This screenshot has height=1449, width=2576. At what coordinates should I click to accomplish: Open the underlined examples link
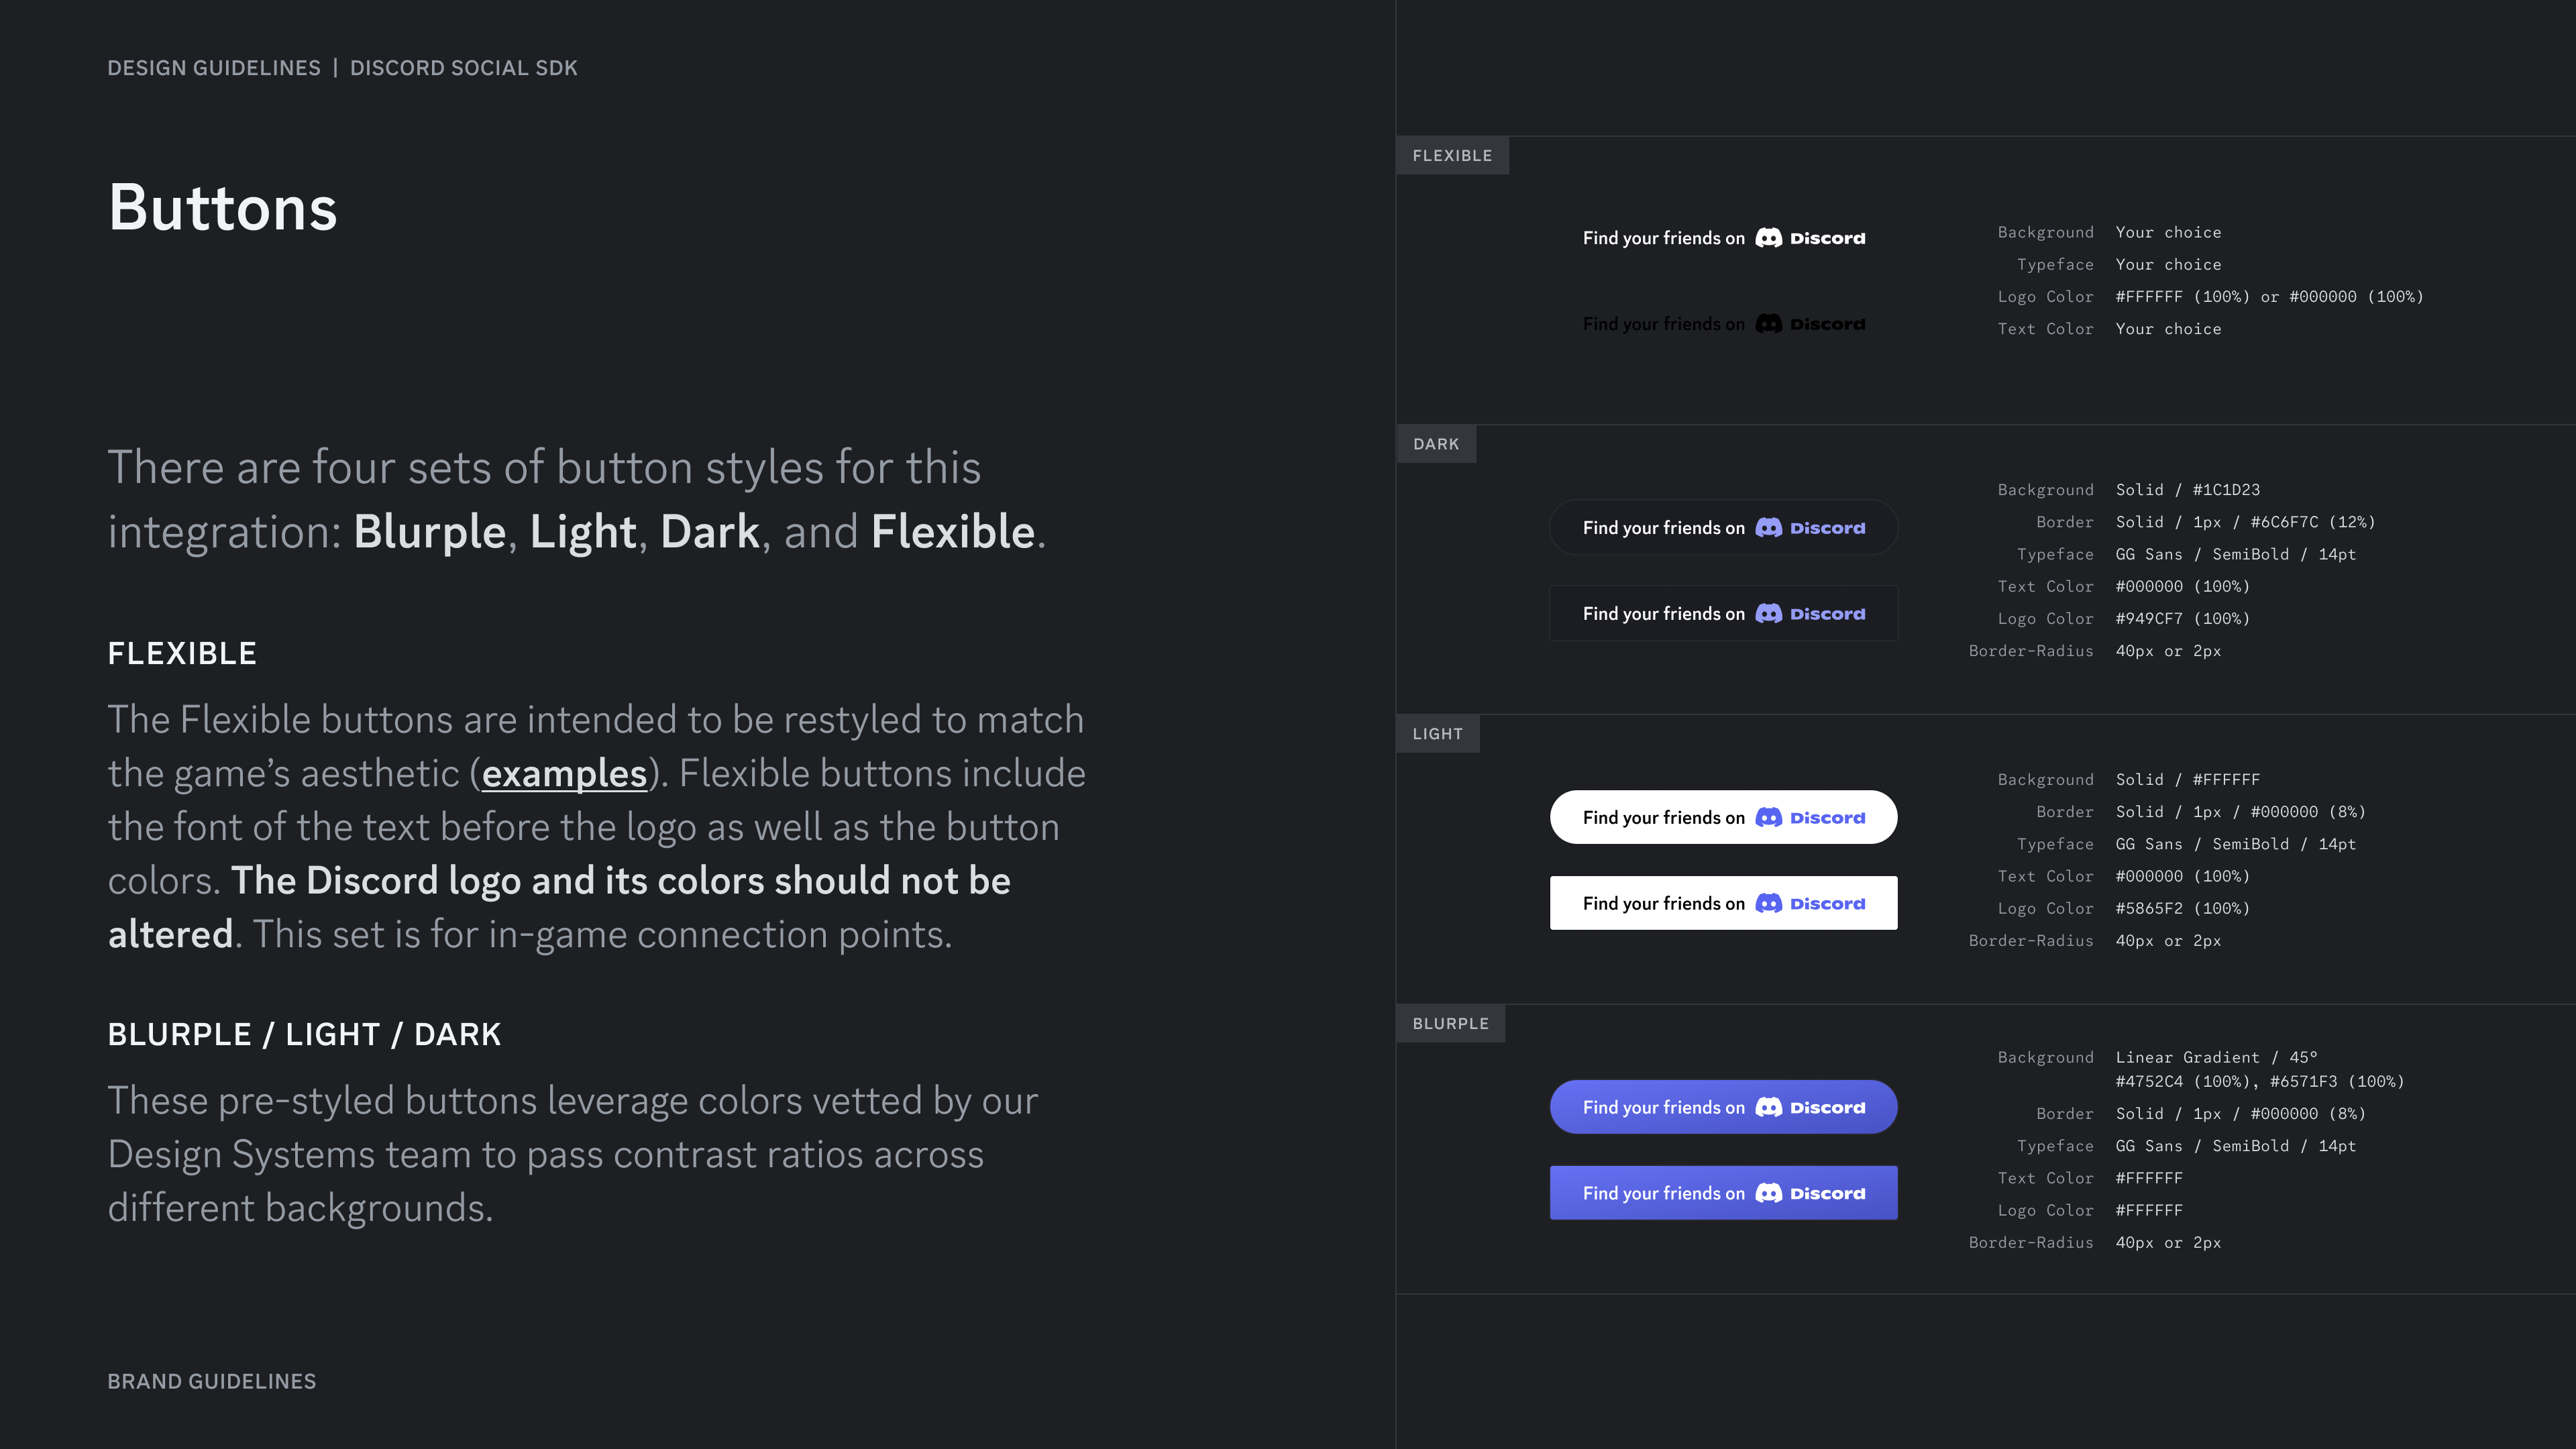coord(564,774)
